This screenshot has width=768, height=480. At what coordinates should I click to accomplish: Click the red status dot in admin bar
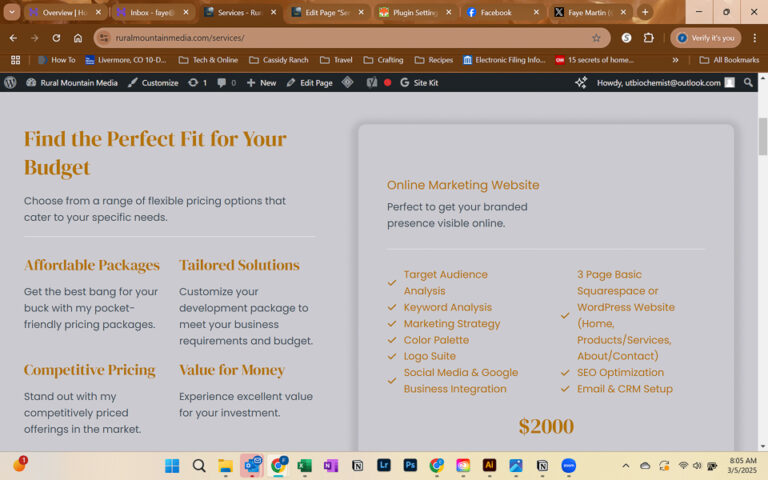(387, 83)
